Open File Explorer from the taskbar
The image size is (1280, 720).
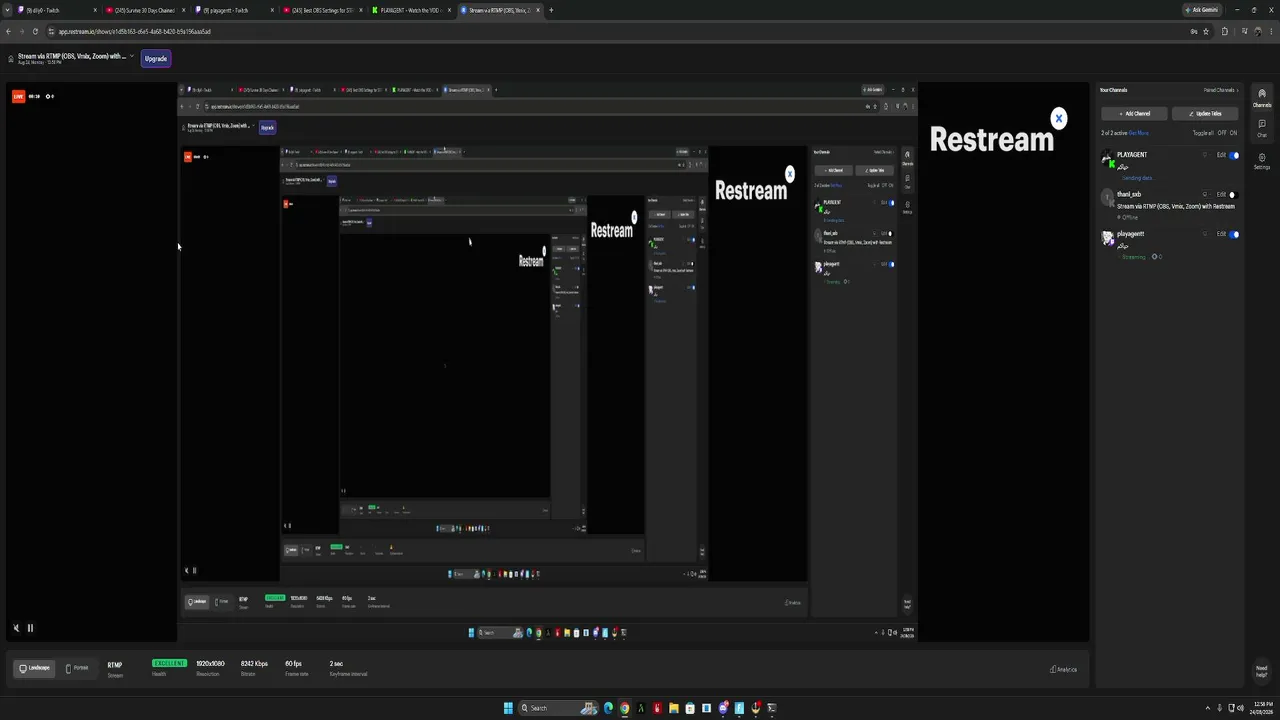673,708
